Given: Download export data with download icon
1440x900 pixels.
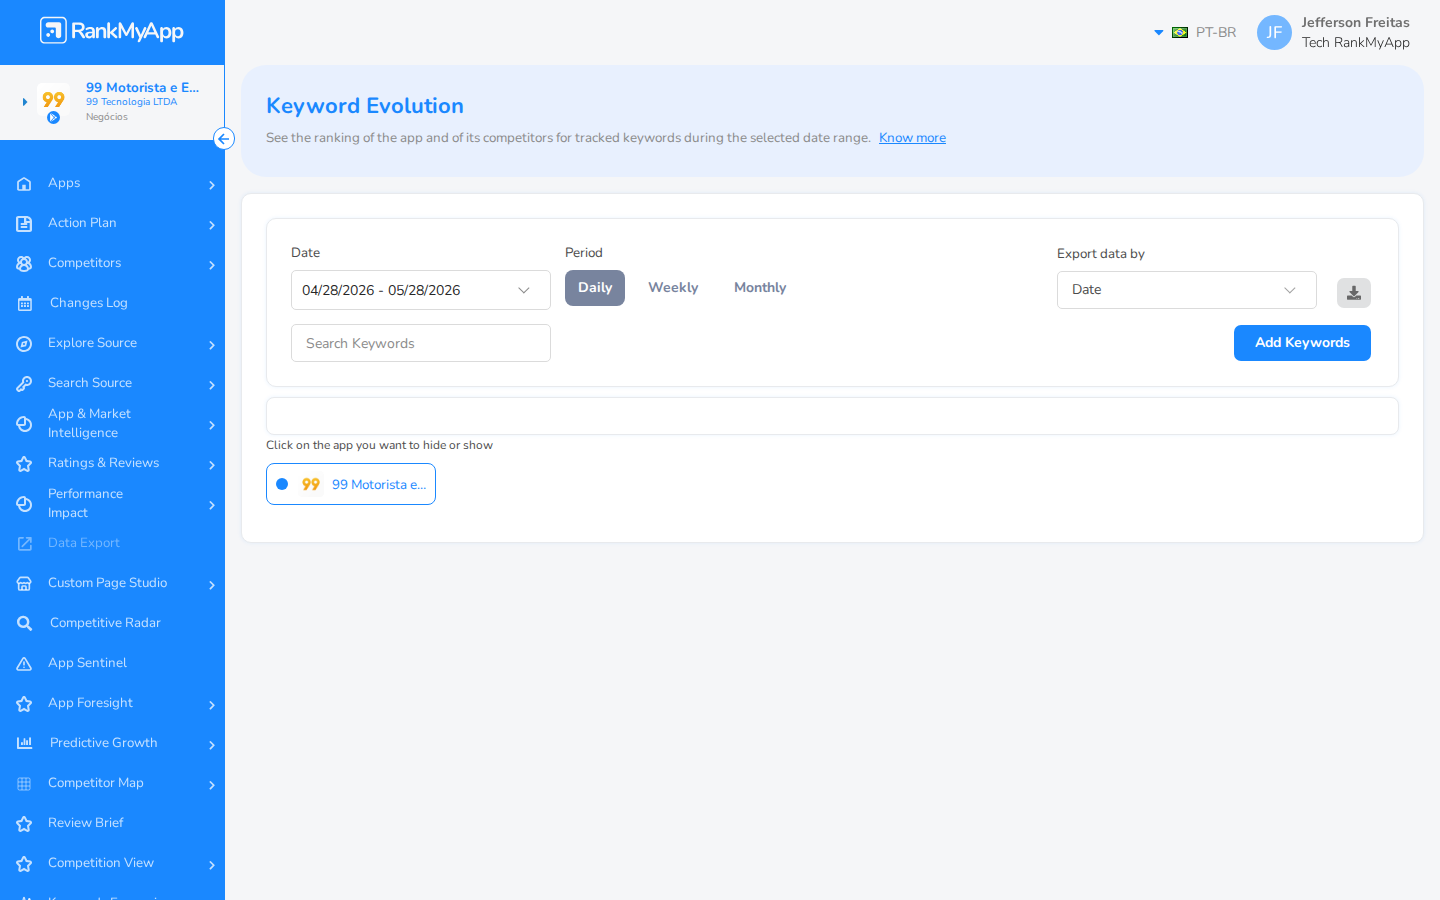Looking at the screenshot, I should [1354, 293].
